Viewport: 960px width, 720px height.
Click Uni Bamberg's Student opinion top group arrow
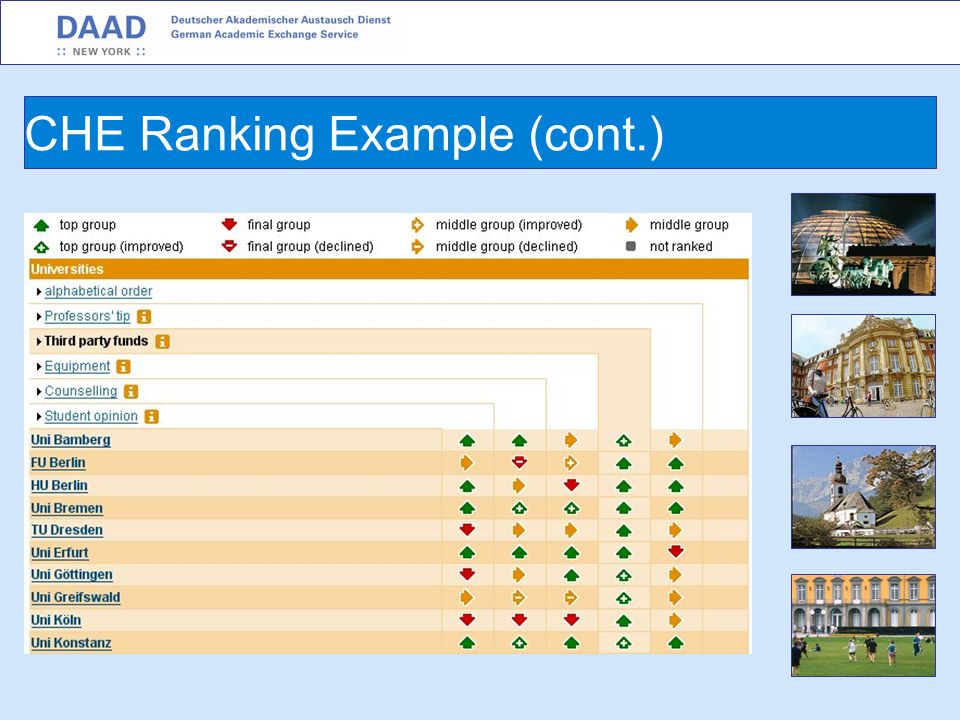(467, 440)
